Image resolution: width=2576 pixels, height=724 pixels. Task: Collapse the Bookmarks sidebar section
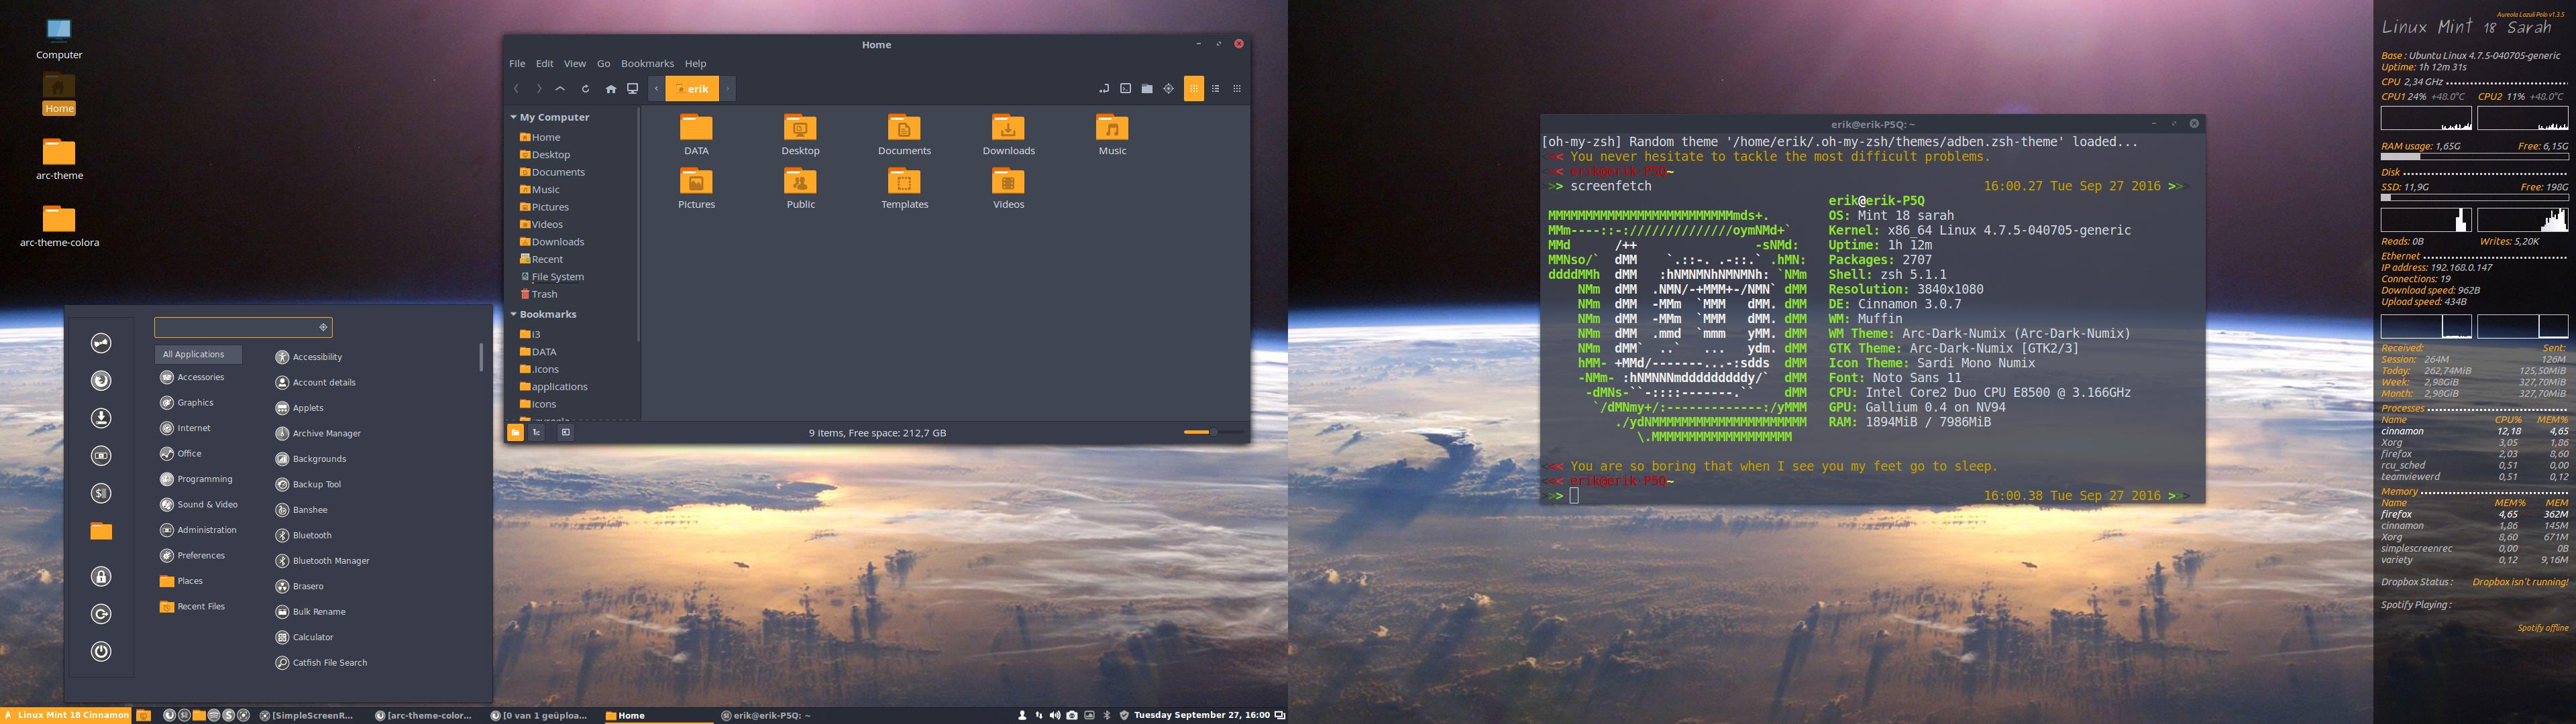(x=513, y=315)
